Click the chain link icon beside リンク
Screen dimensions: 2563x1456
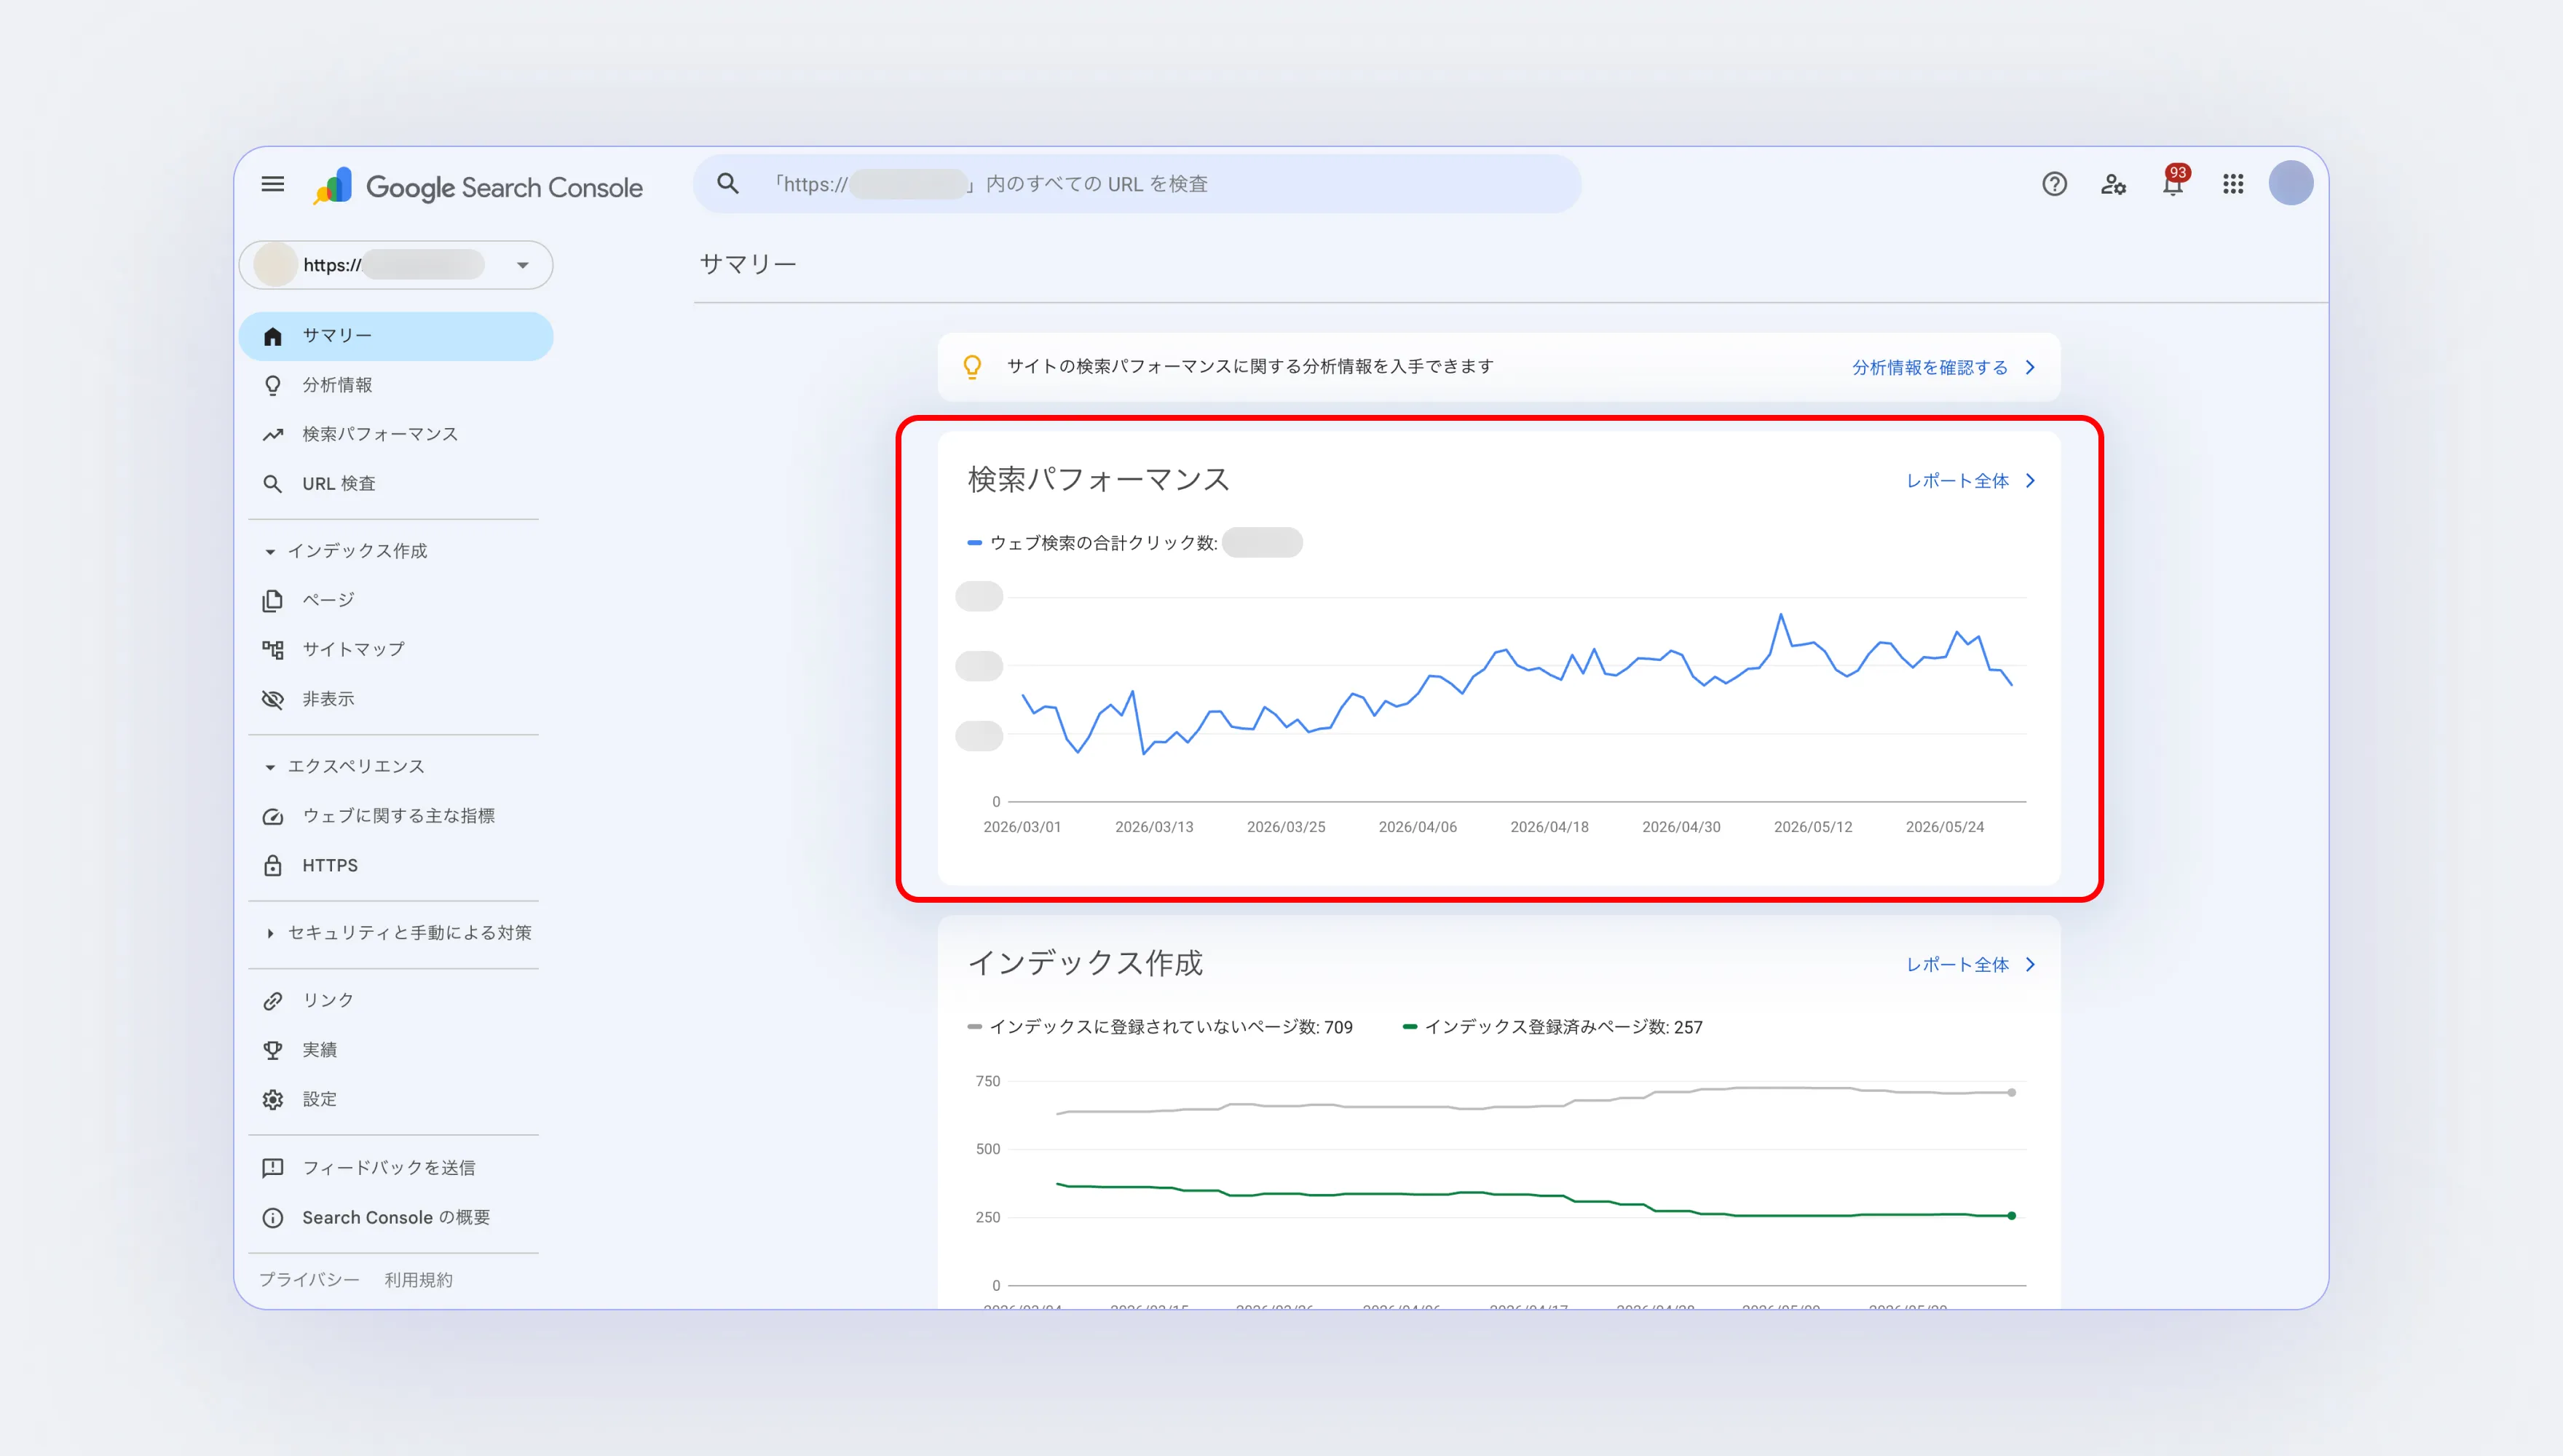272,1001
